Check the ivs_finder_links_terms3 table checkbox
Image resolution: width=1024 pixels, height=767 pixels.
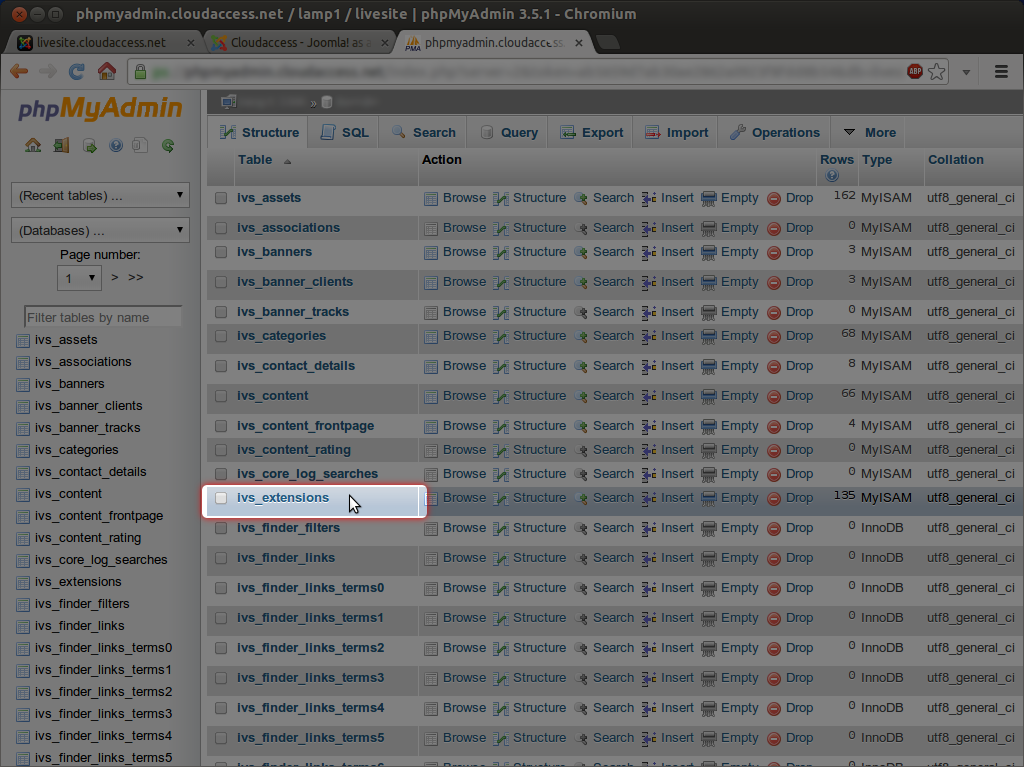pos(221,678)
